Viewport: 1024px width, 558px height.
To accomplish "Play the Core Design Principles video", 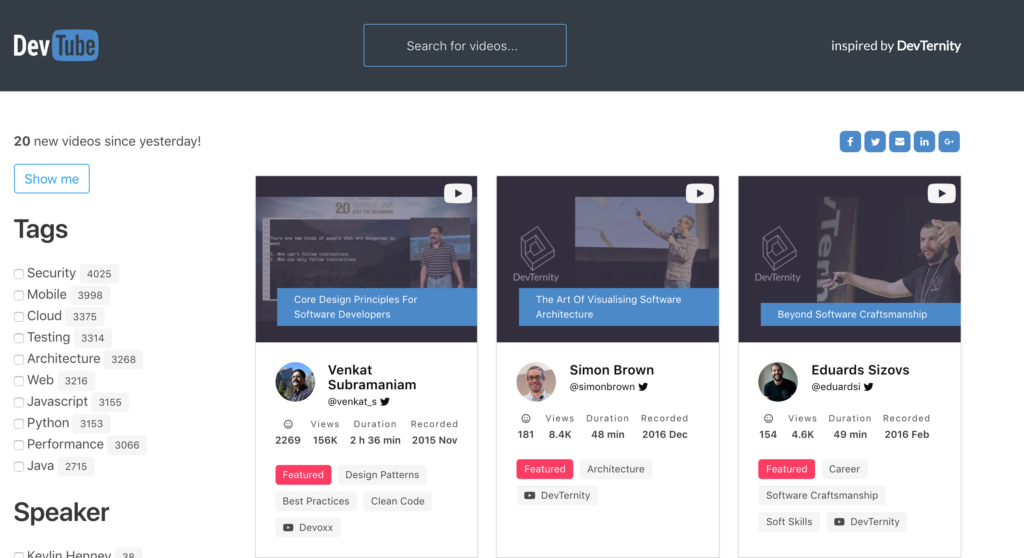I will [x=458, y=193].
